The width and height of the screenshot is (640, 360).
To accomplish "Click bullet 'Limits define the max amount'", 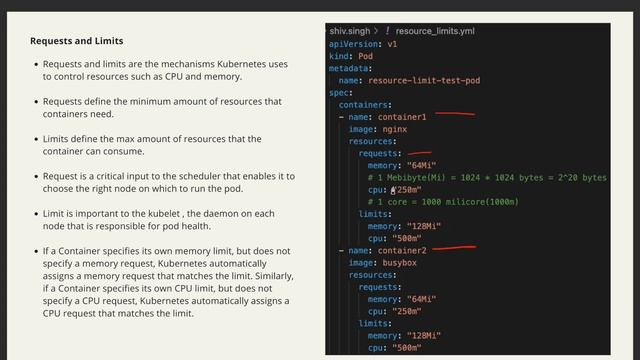I will [x=152, y=145].
